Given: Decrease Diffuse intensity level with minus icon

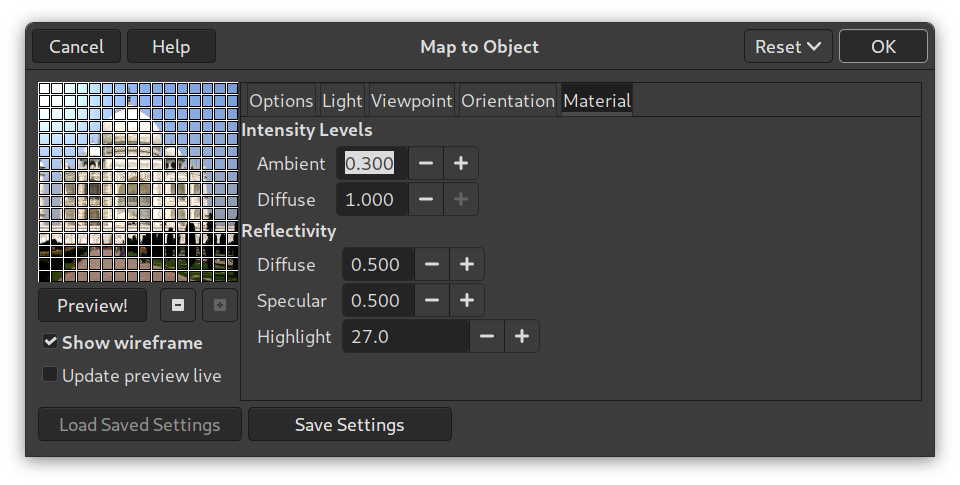Looking at the screenshot, I should point(425,199).
